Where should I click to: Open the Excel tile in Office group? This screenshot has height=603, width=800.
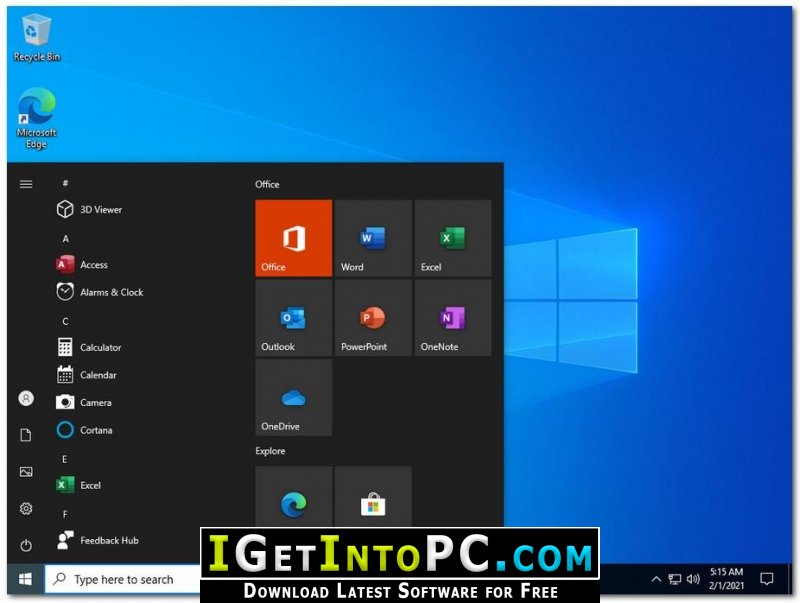[x=453, y=238]
